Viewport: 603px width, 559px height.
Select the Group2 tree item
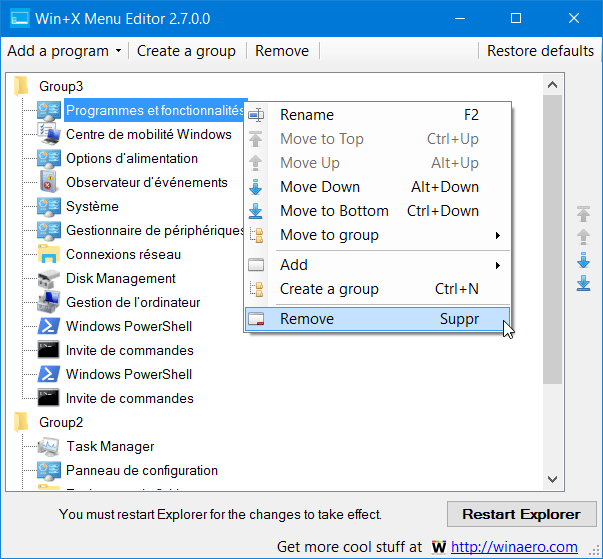61,422
